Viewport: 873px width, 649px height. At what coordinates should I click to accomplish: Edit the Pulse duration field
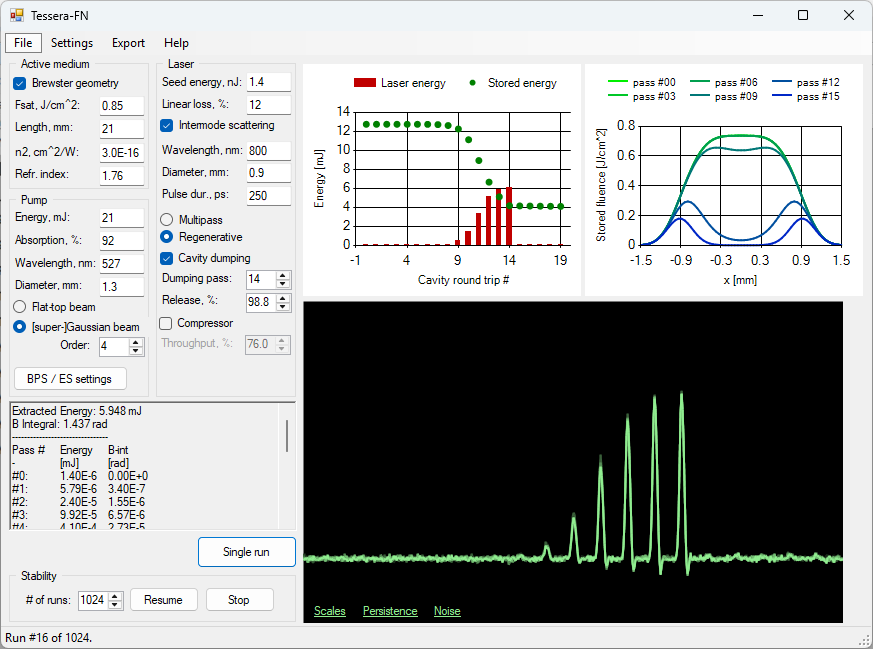(269, 196)
